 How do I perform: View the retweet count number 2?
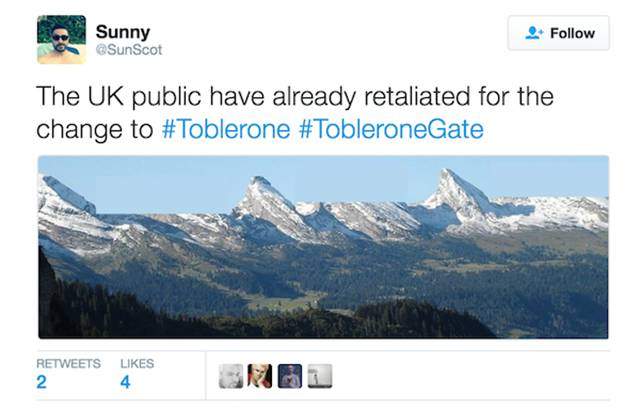pos(42,382)
